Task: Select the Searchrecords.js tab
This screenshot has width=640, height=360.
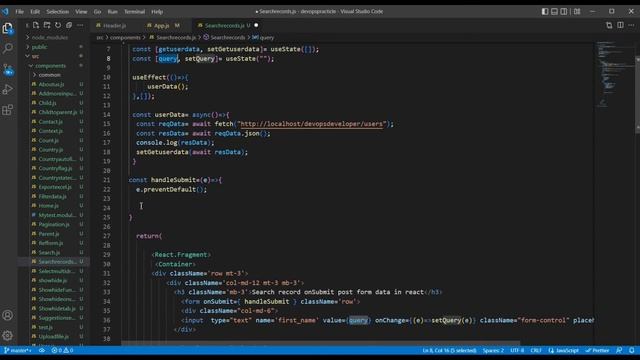Action: (224, 25)
